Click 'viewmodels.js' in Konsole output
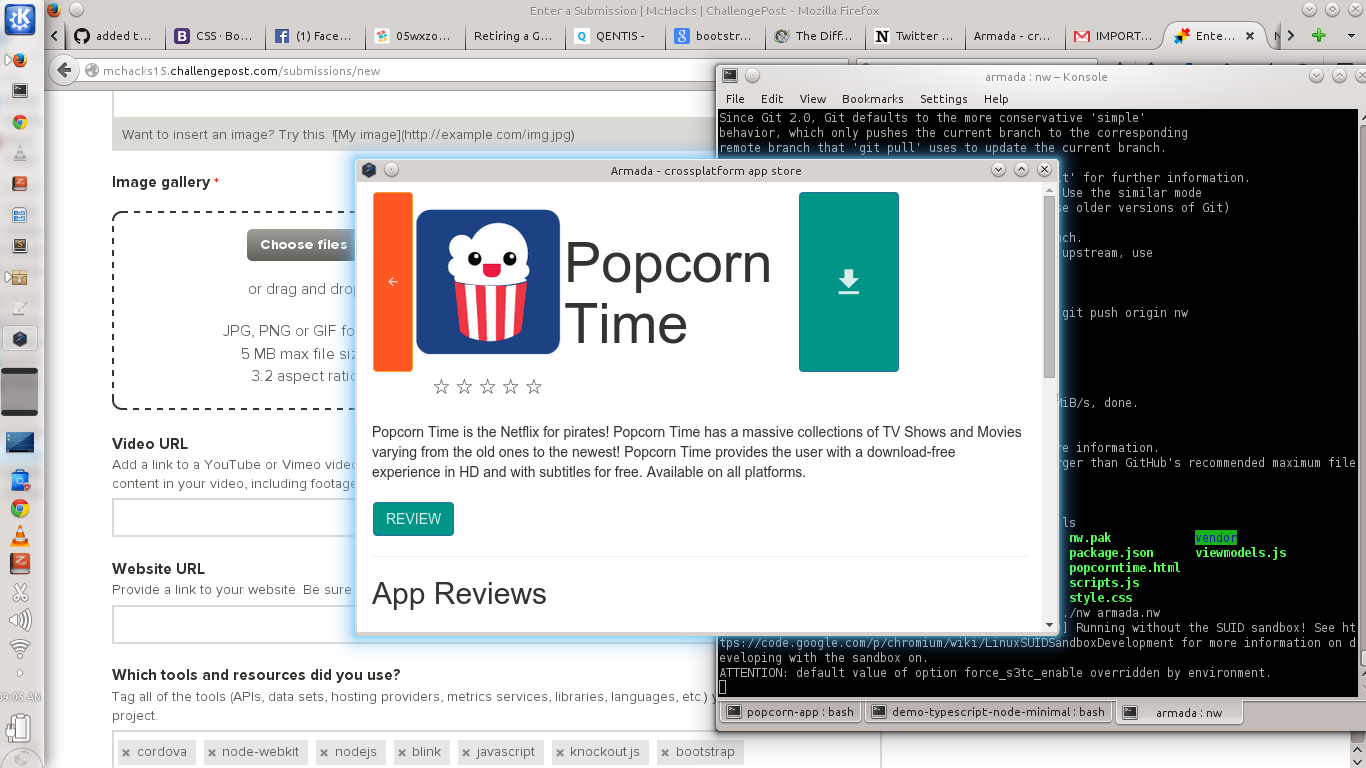This screenshot has width=1366, height=768. tap(1240, 552)
